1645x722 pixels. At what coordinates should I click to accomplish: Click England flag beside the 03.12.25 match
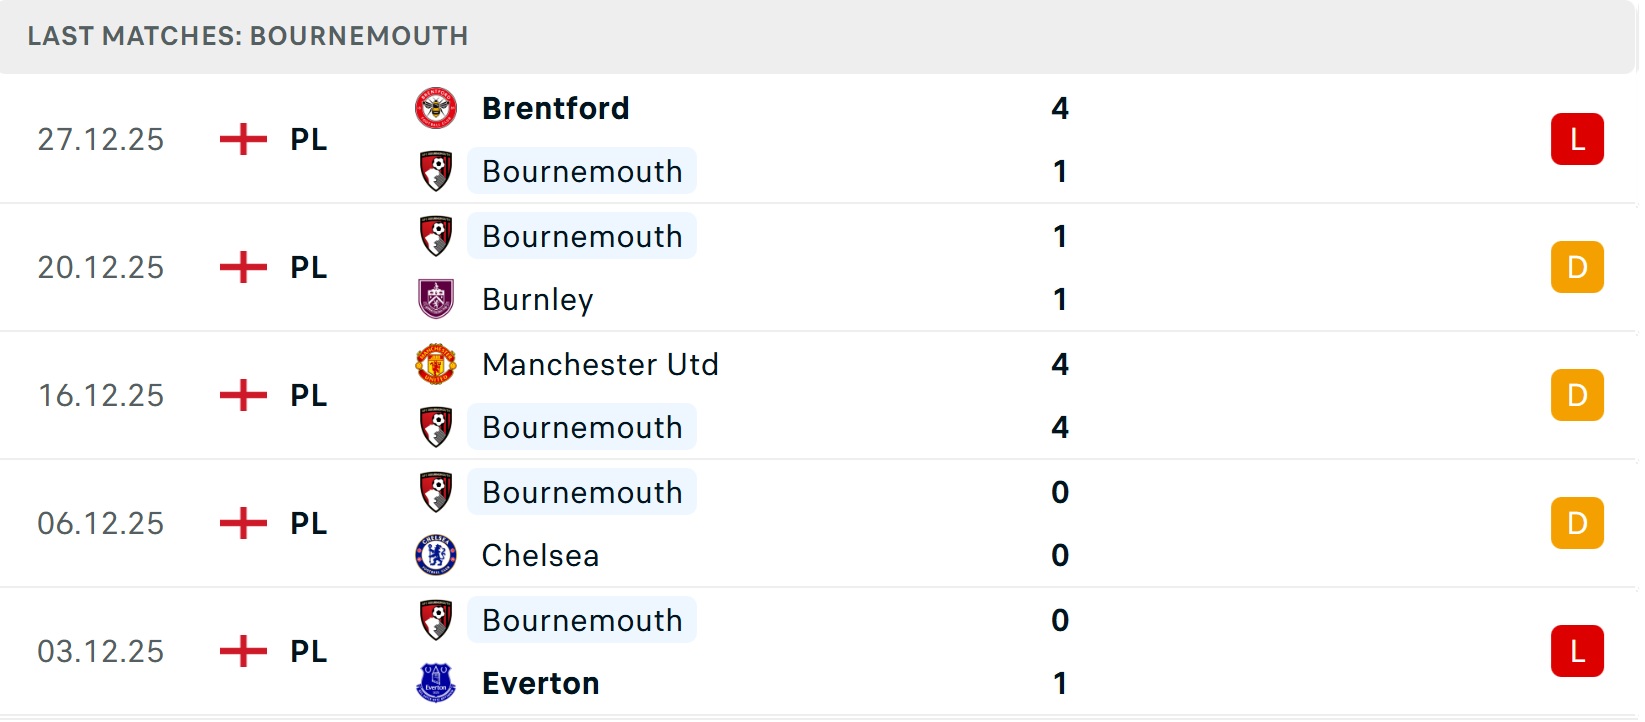coord(243,651)
